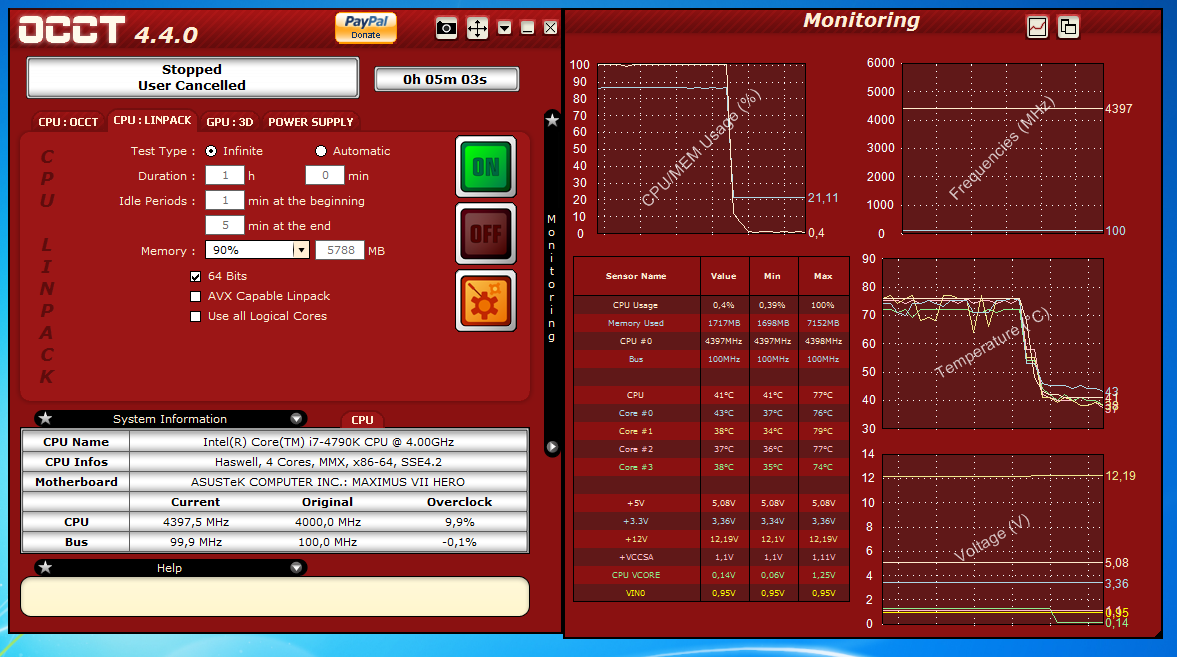Click the Help text area
This screenshot has width=1177, height=657.
click(275, 596)
